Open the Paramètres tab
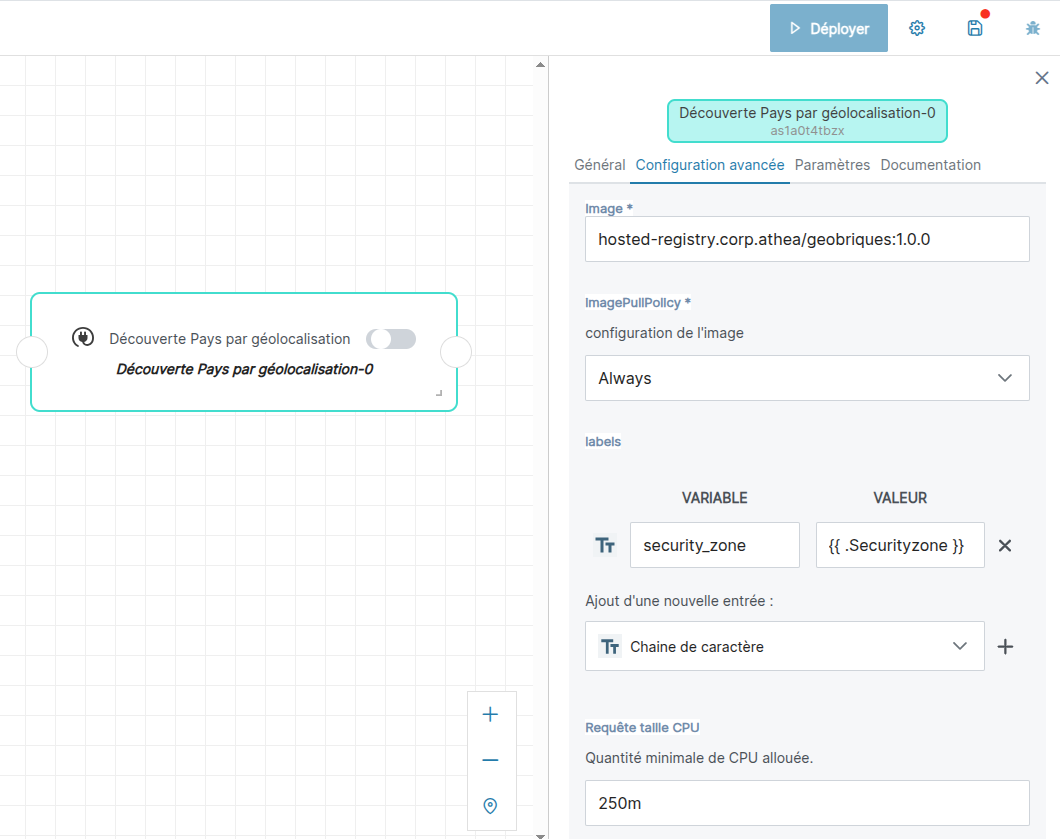This screenshot has height=839, width=1060. point(832,165)
